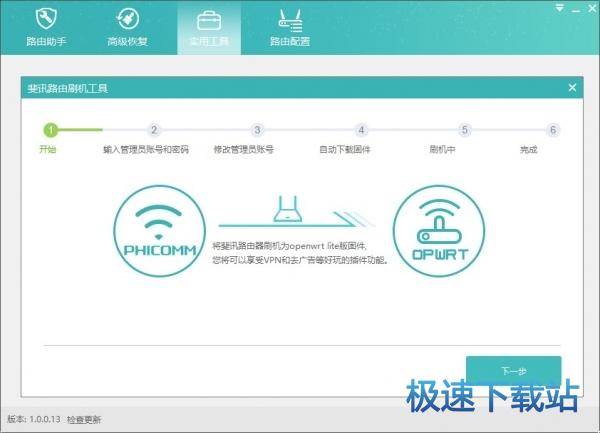Click step 2 circle in progress bar
The image size is (600, 433).
pyautogui.click(x=154, y=130)
